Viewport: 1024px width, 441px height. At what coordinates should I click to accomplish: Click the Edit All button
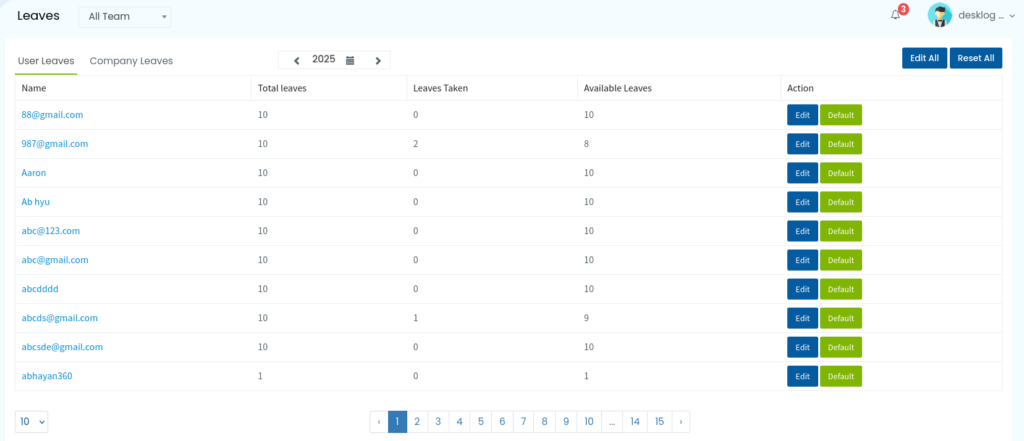(925, 58)
